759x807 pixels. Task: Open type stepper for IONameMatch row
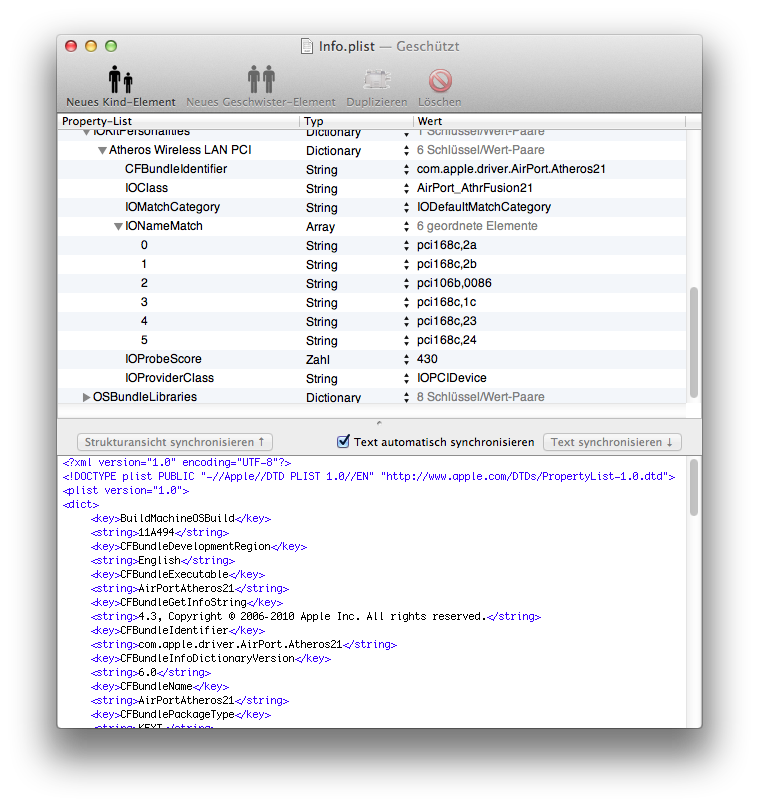point(407,226)
